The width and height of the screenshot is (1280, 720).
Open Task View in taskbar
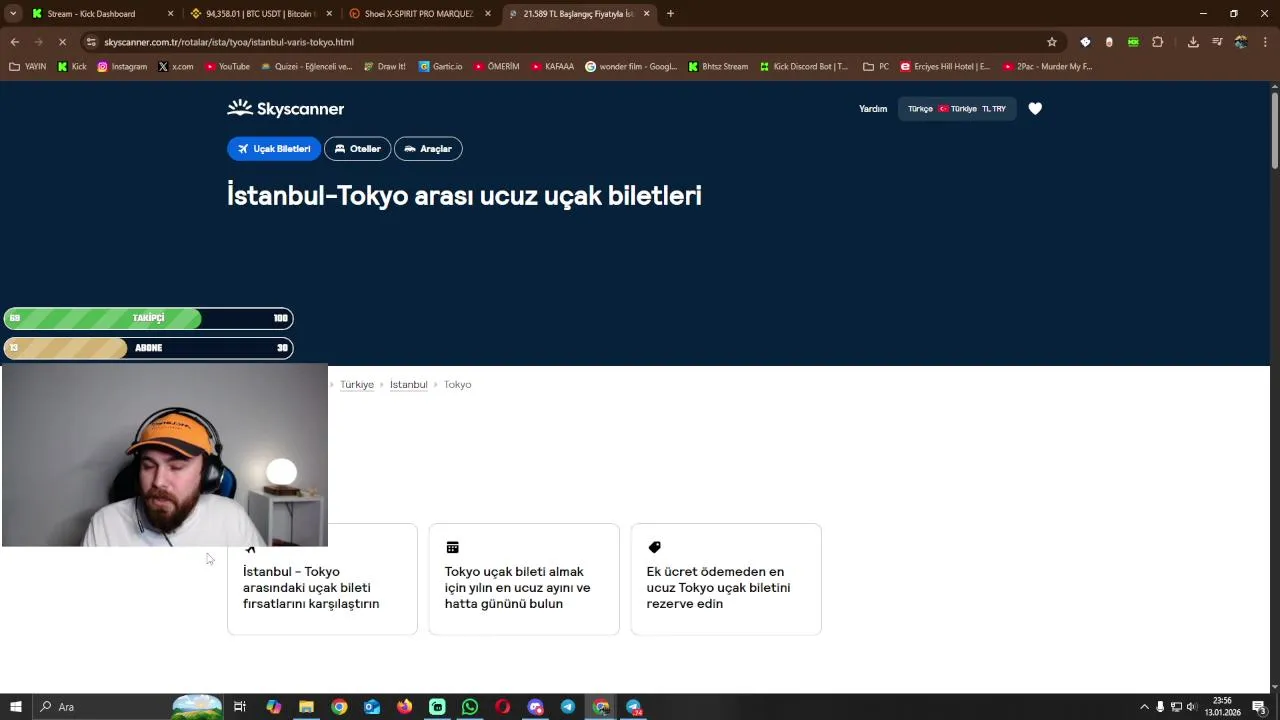click(x=240, y=707)
